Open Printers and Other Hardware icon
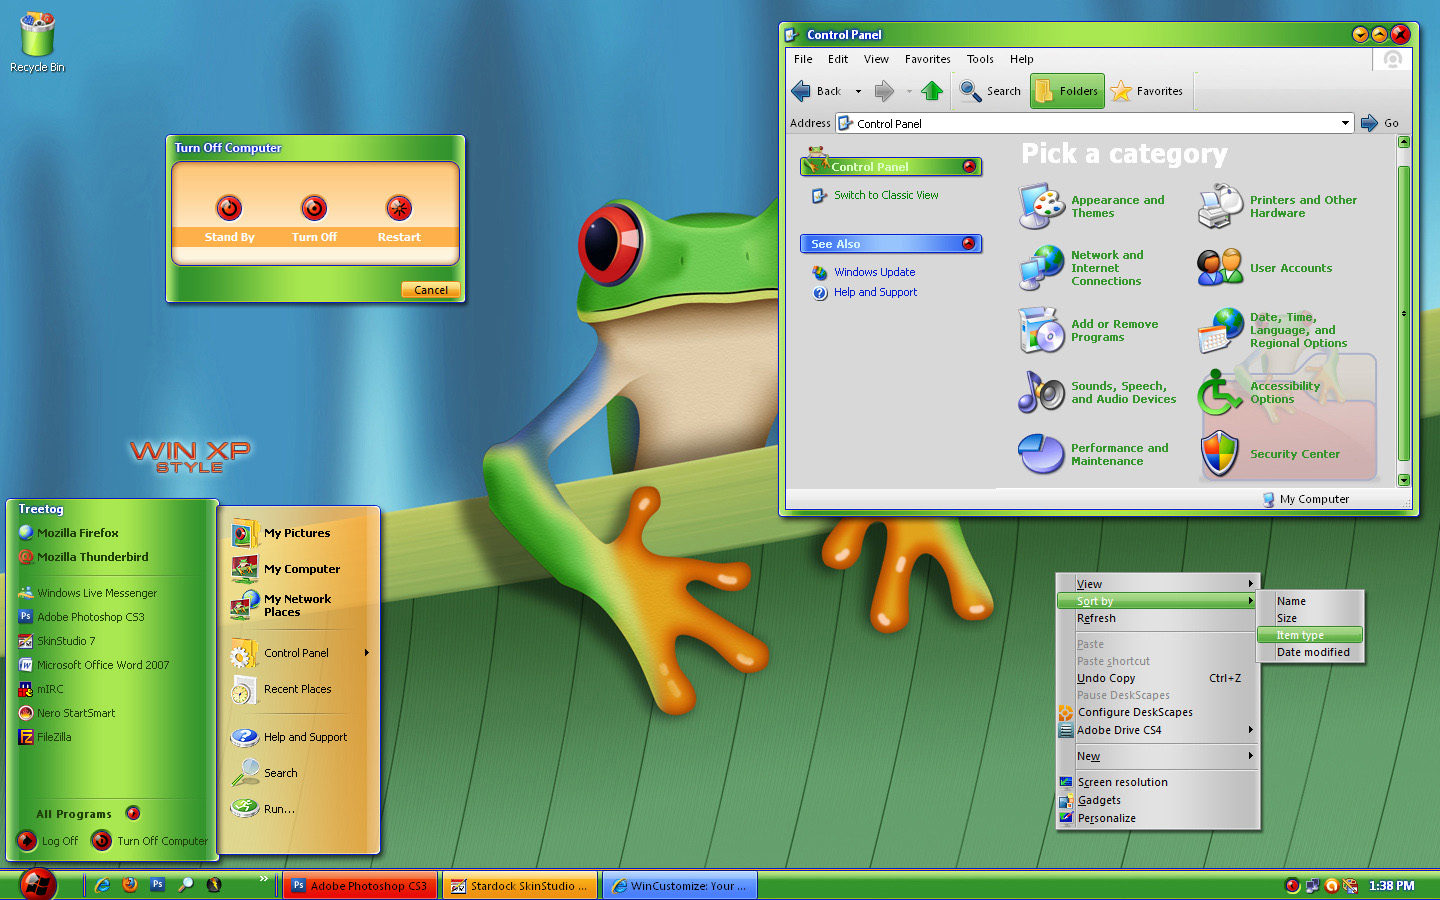The image size is (1440, 900). 1220,206
